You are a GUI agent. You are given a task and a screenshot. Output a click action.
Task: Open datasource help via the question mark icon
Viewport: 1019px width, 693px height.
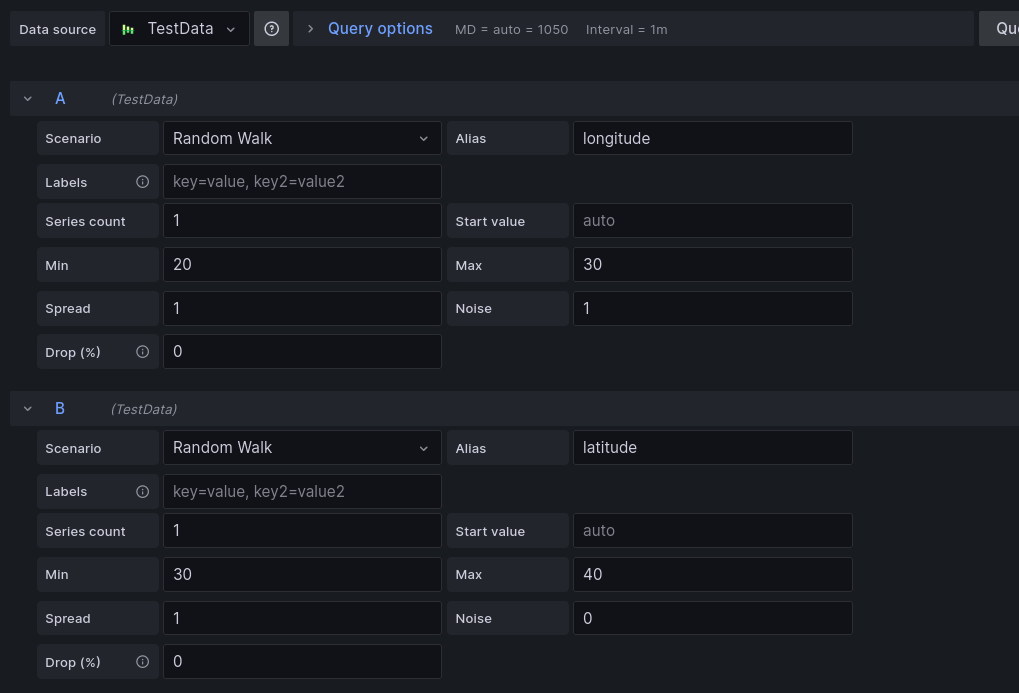coord(270,28)
